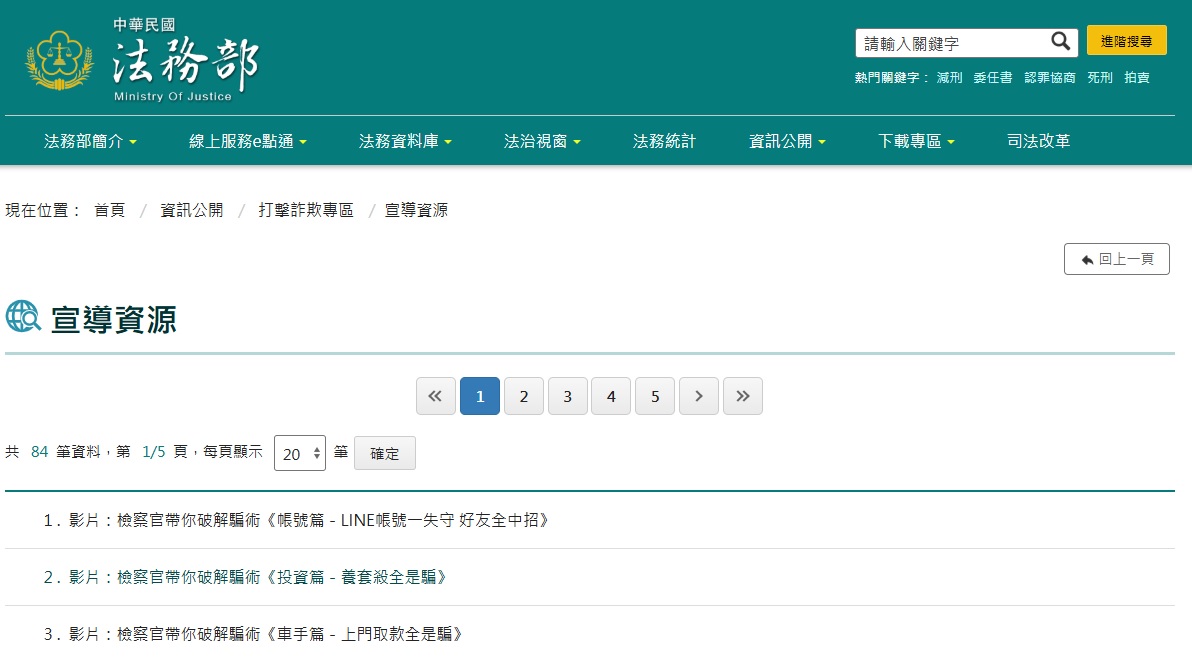1192x662 pixels.
Task: Click the 請輸入關鍵字 search input field
Action: (950, 40)
